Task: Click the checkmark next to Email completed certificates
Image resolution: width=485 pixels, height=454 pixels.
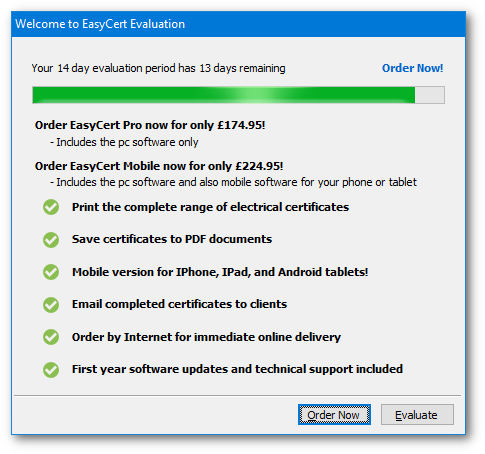Action: point(51,305)
